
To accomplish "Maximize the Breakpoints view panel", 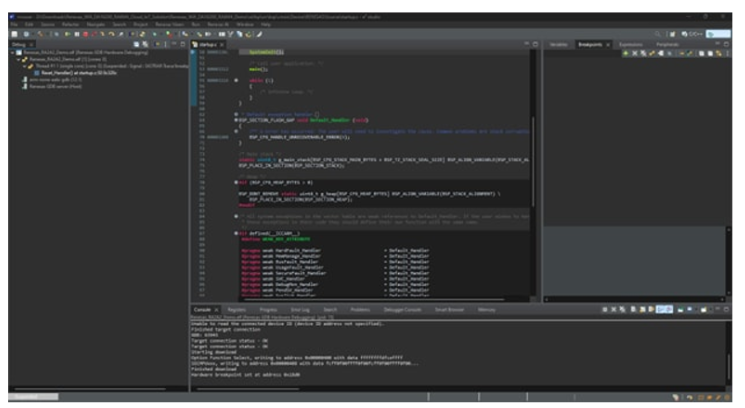I will click(726, 44).
